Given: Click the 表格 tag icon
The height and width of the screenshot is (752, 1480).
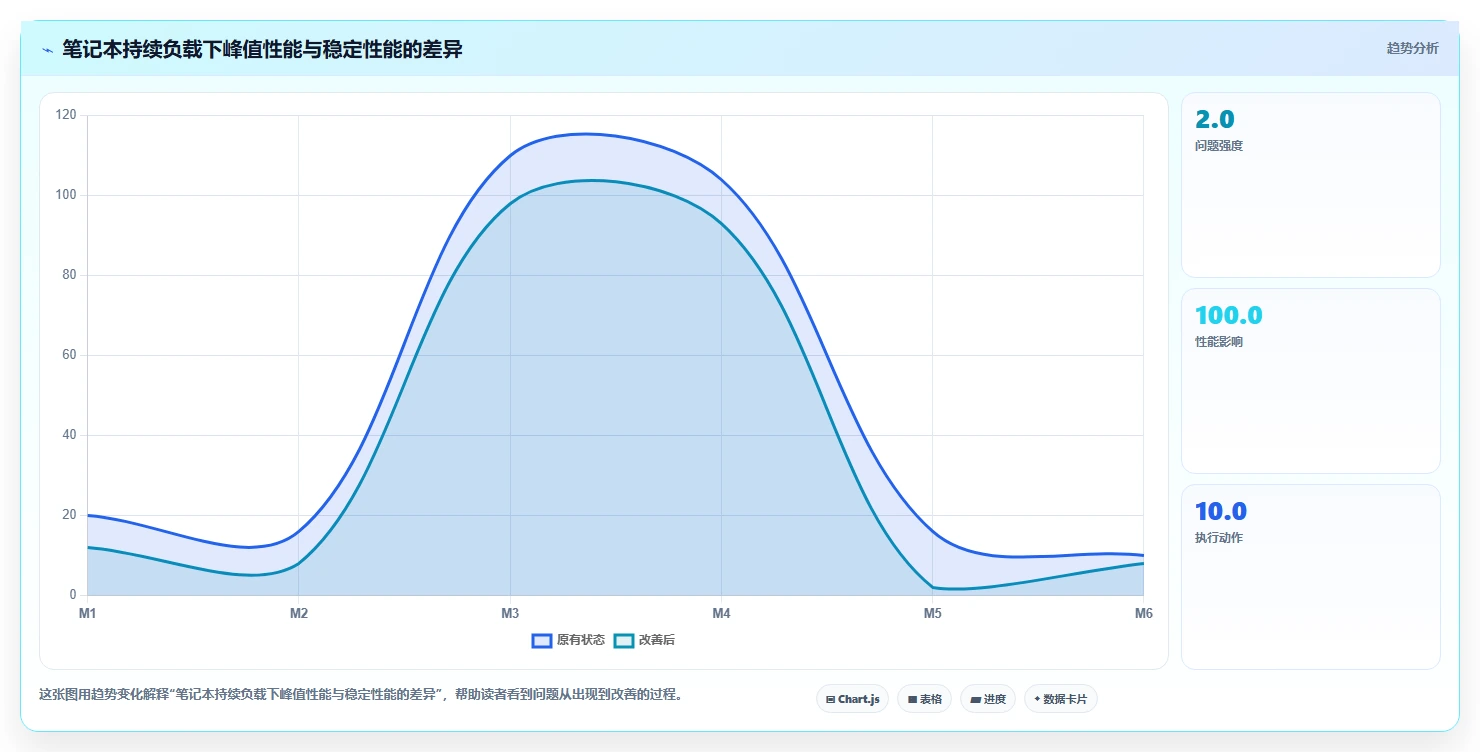Looking at the screenshot, I should point(912,700).
